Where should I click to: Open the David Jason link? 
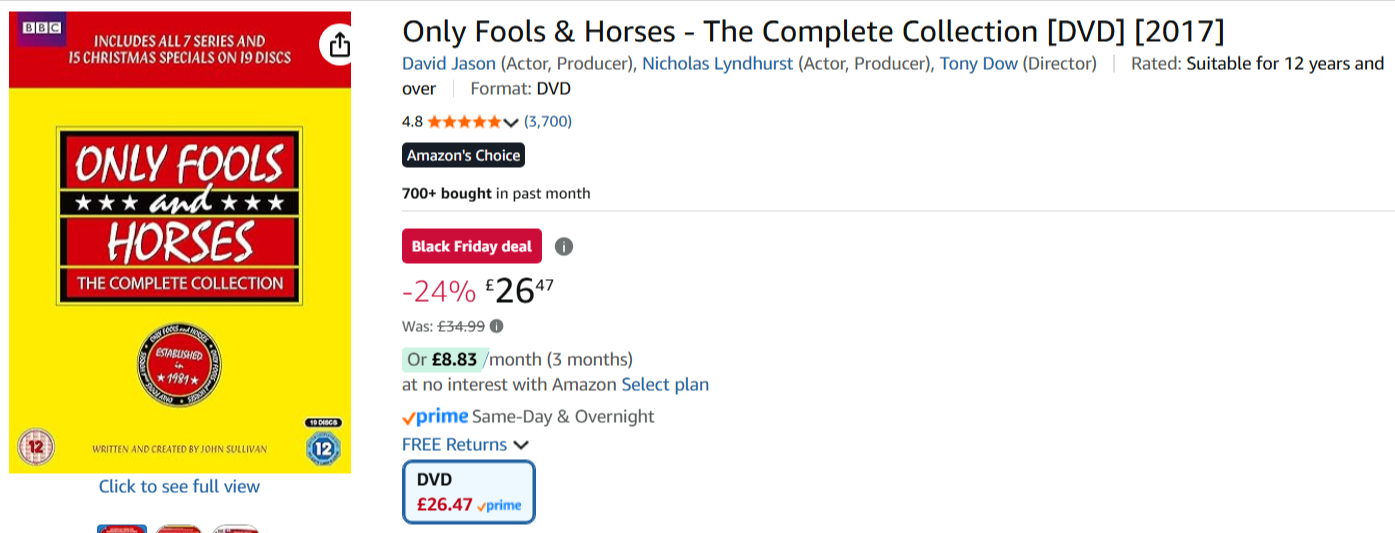(449, 64)
